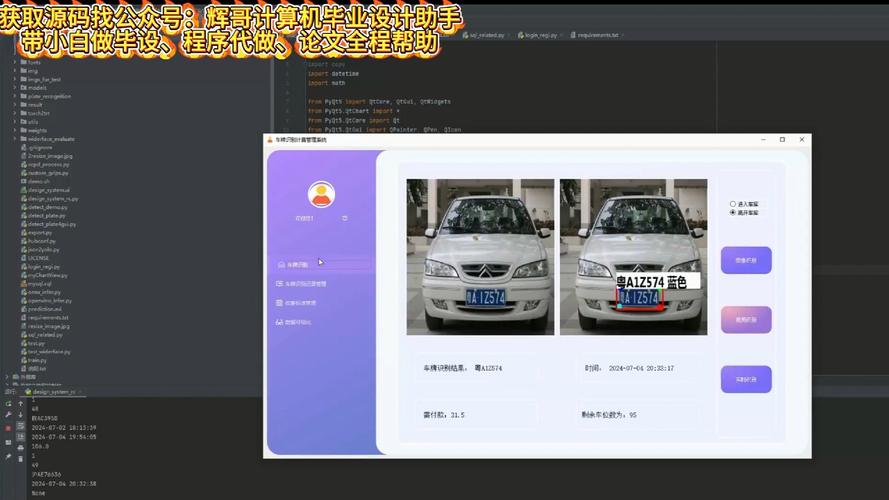Click the user avatar in the parking app
The image size is (889, 500).
pos(321,194)
